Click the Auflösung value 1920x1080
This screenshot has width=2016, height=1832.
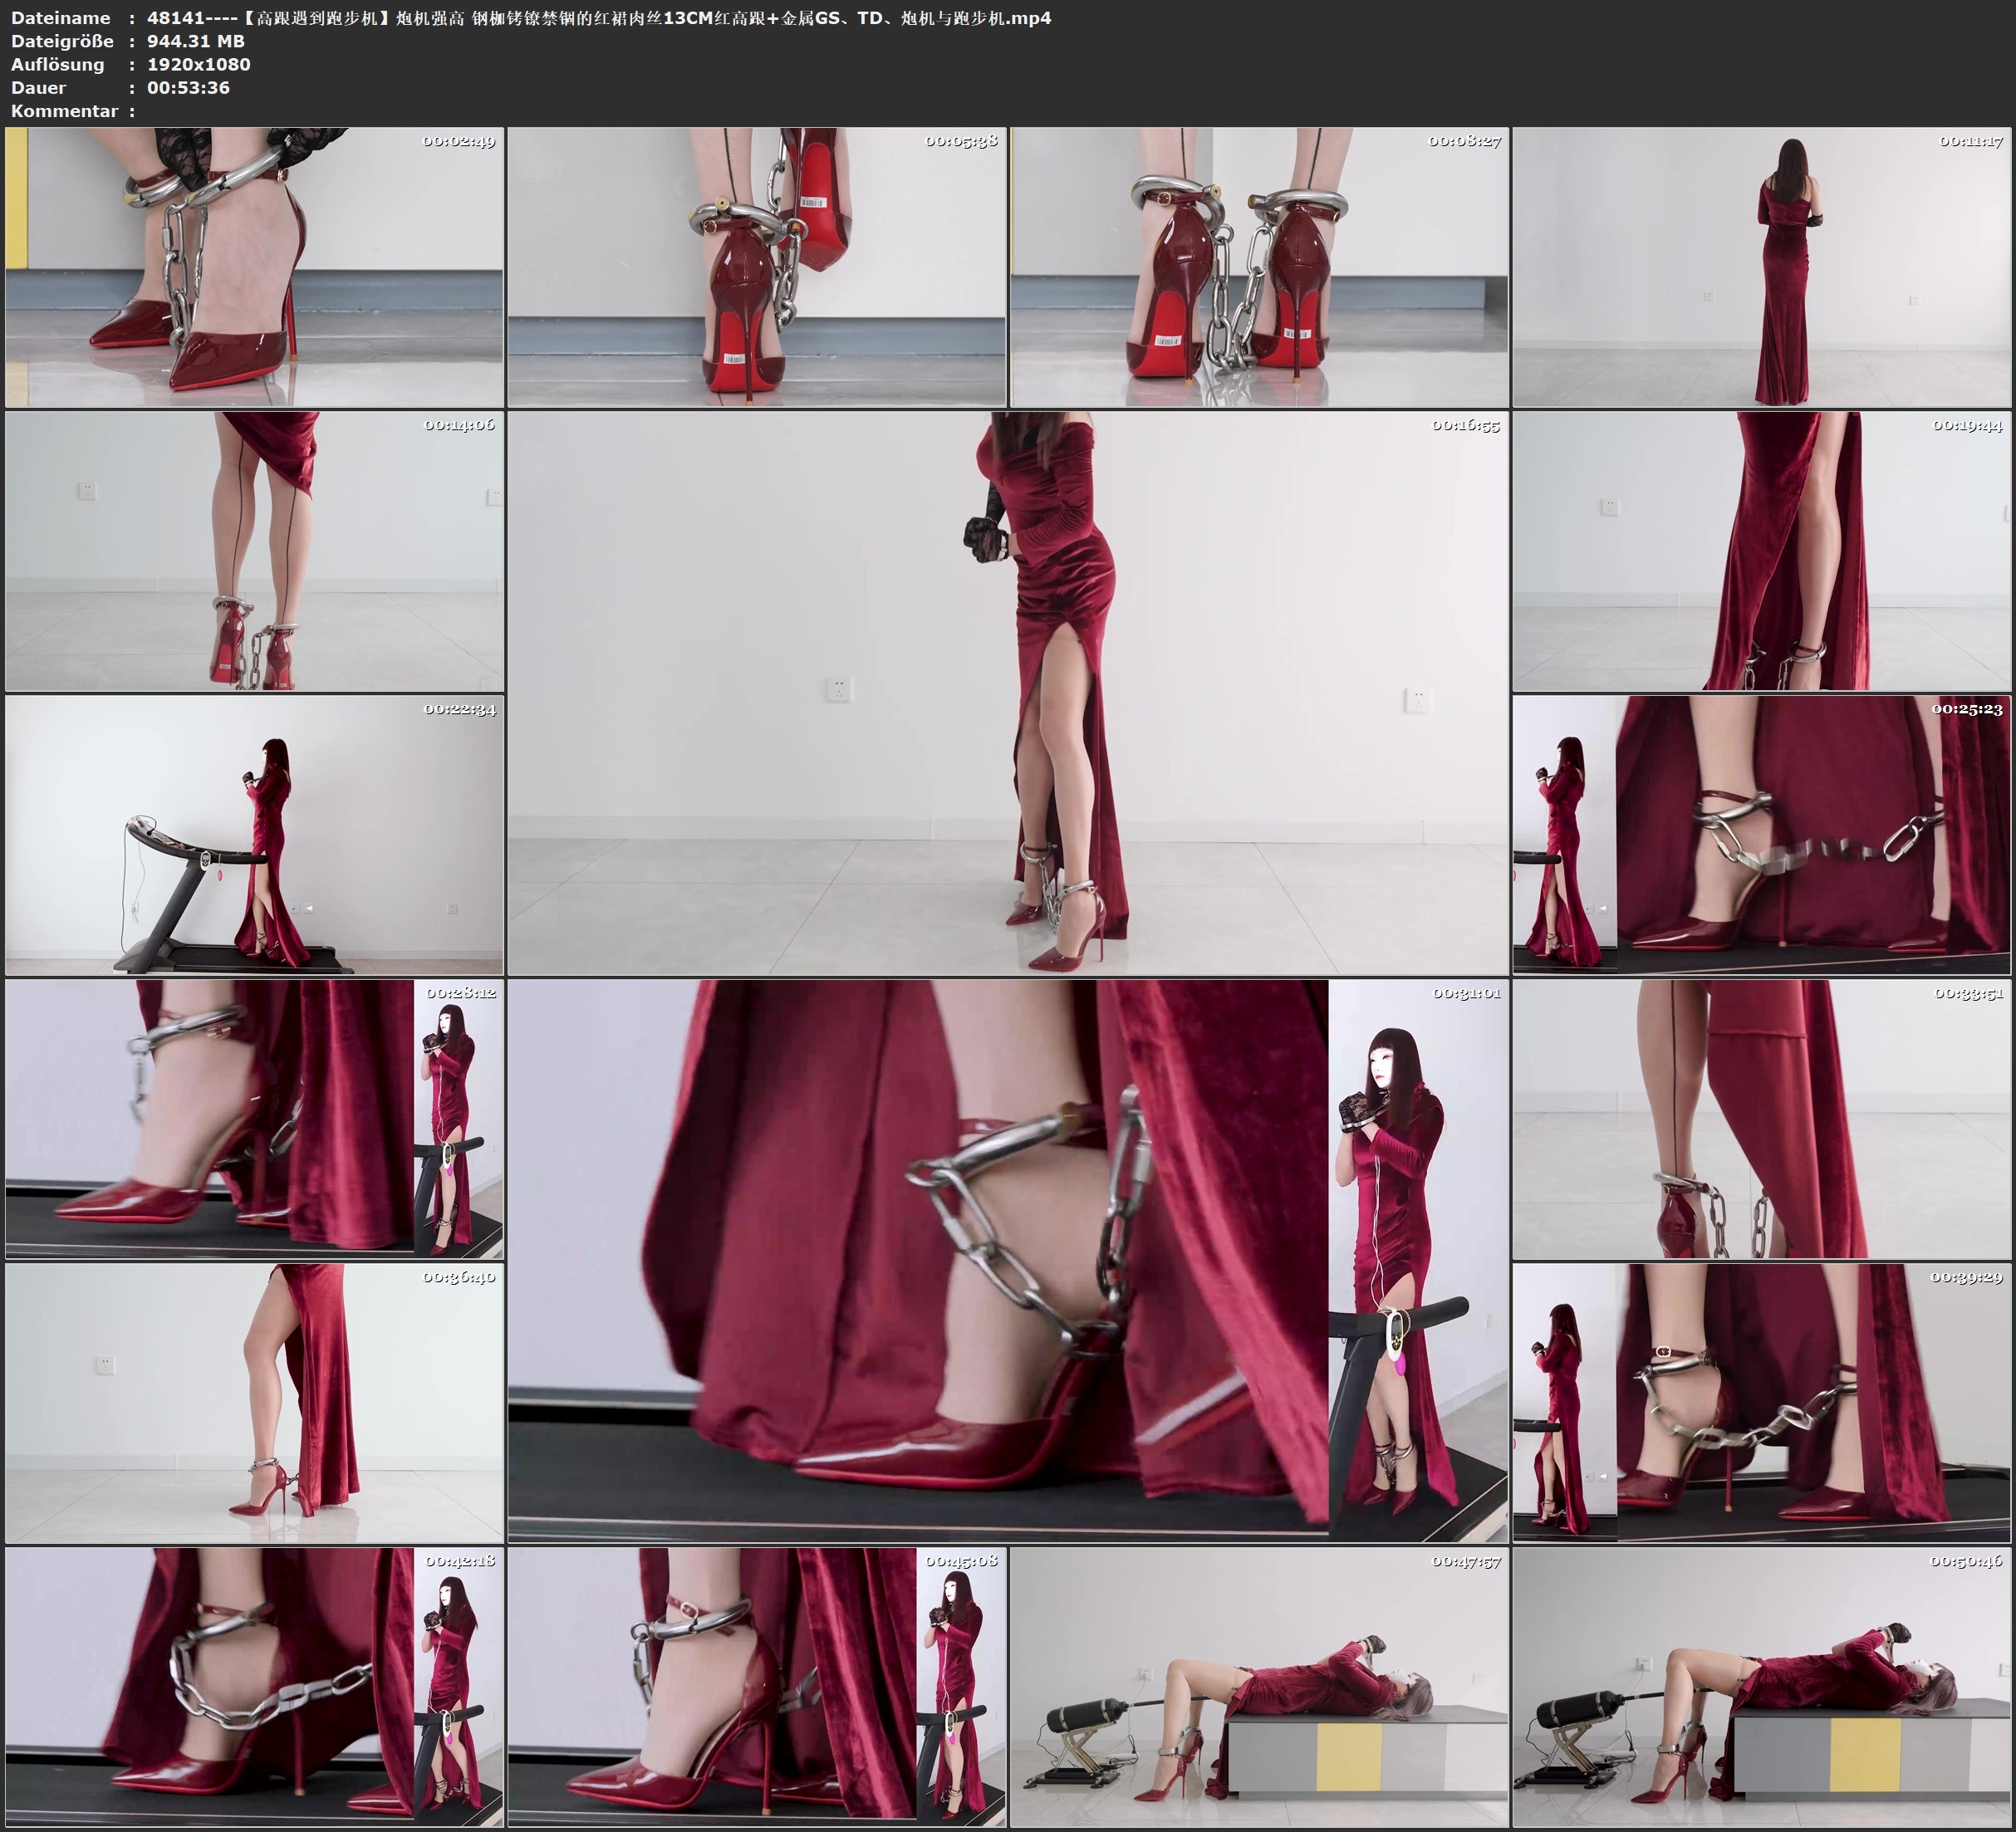(198, 64)
